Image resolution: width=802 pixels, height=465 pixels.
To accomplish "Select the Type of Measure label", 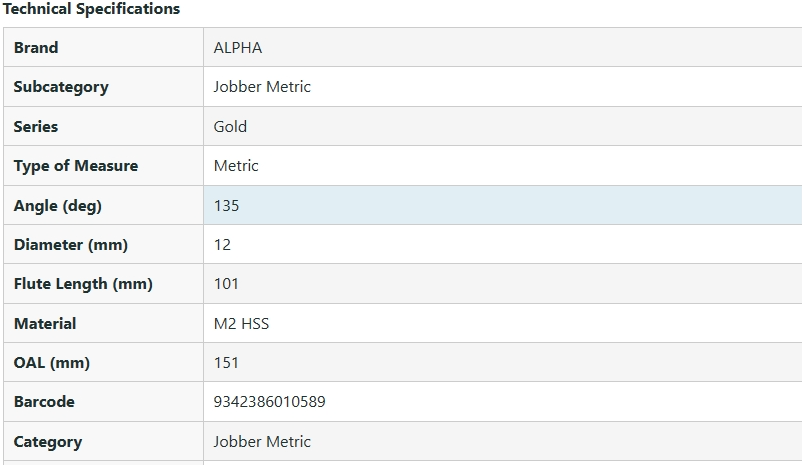I will click(76, 166).
